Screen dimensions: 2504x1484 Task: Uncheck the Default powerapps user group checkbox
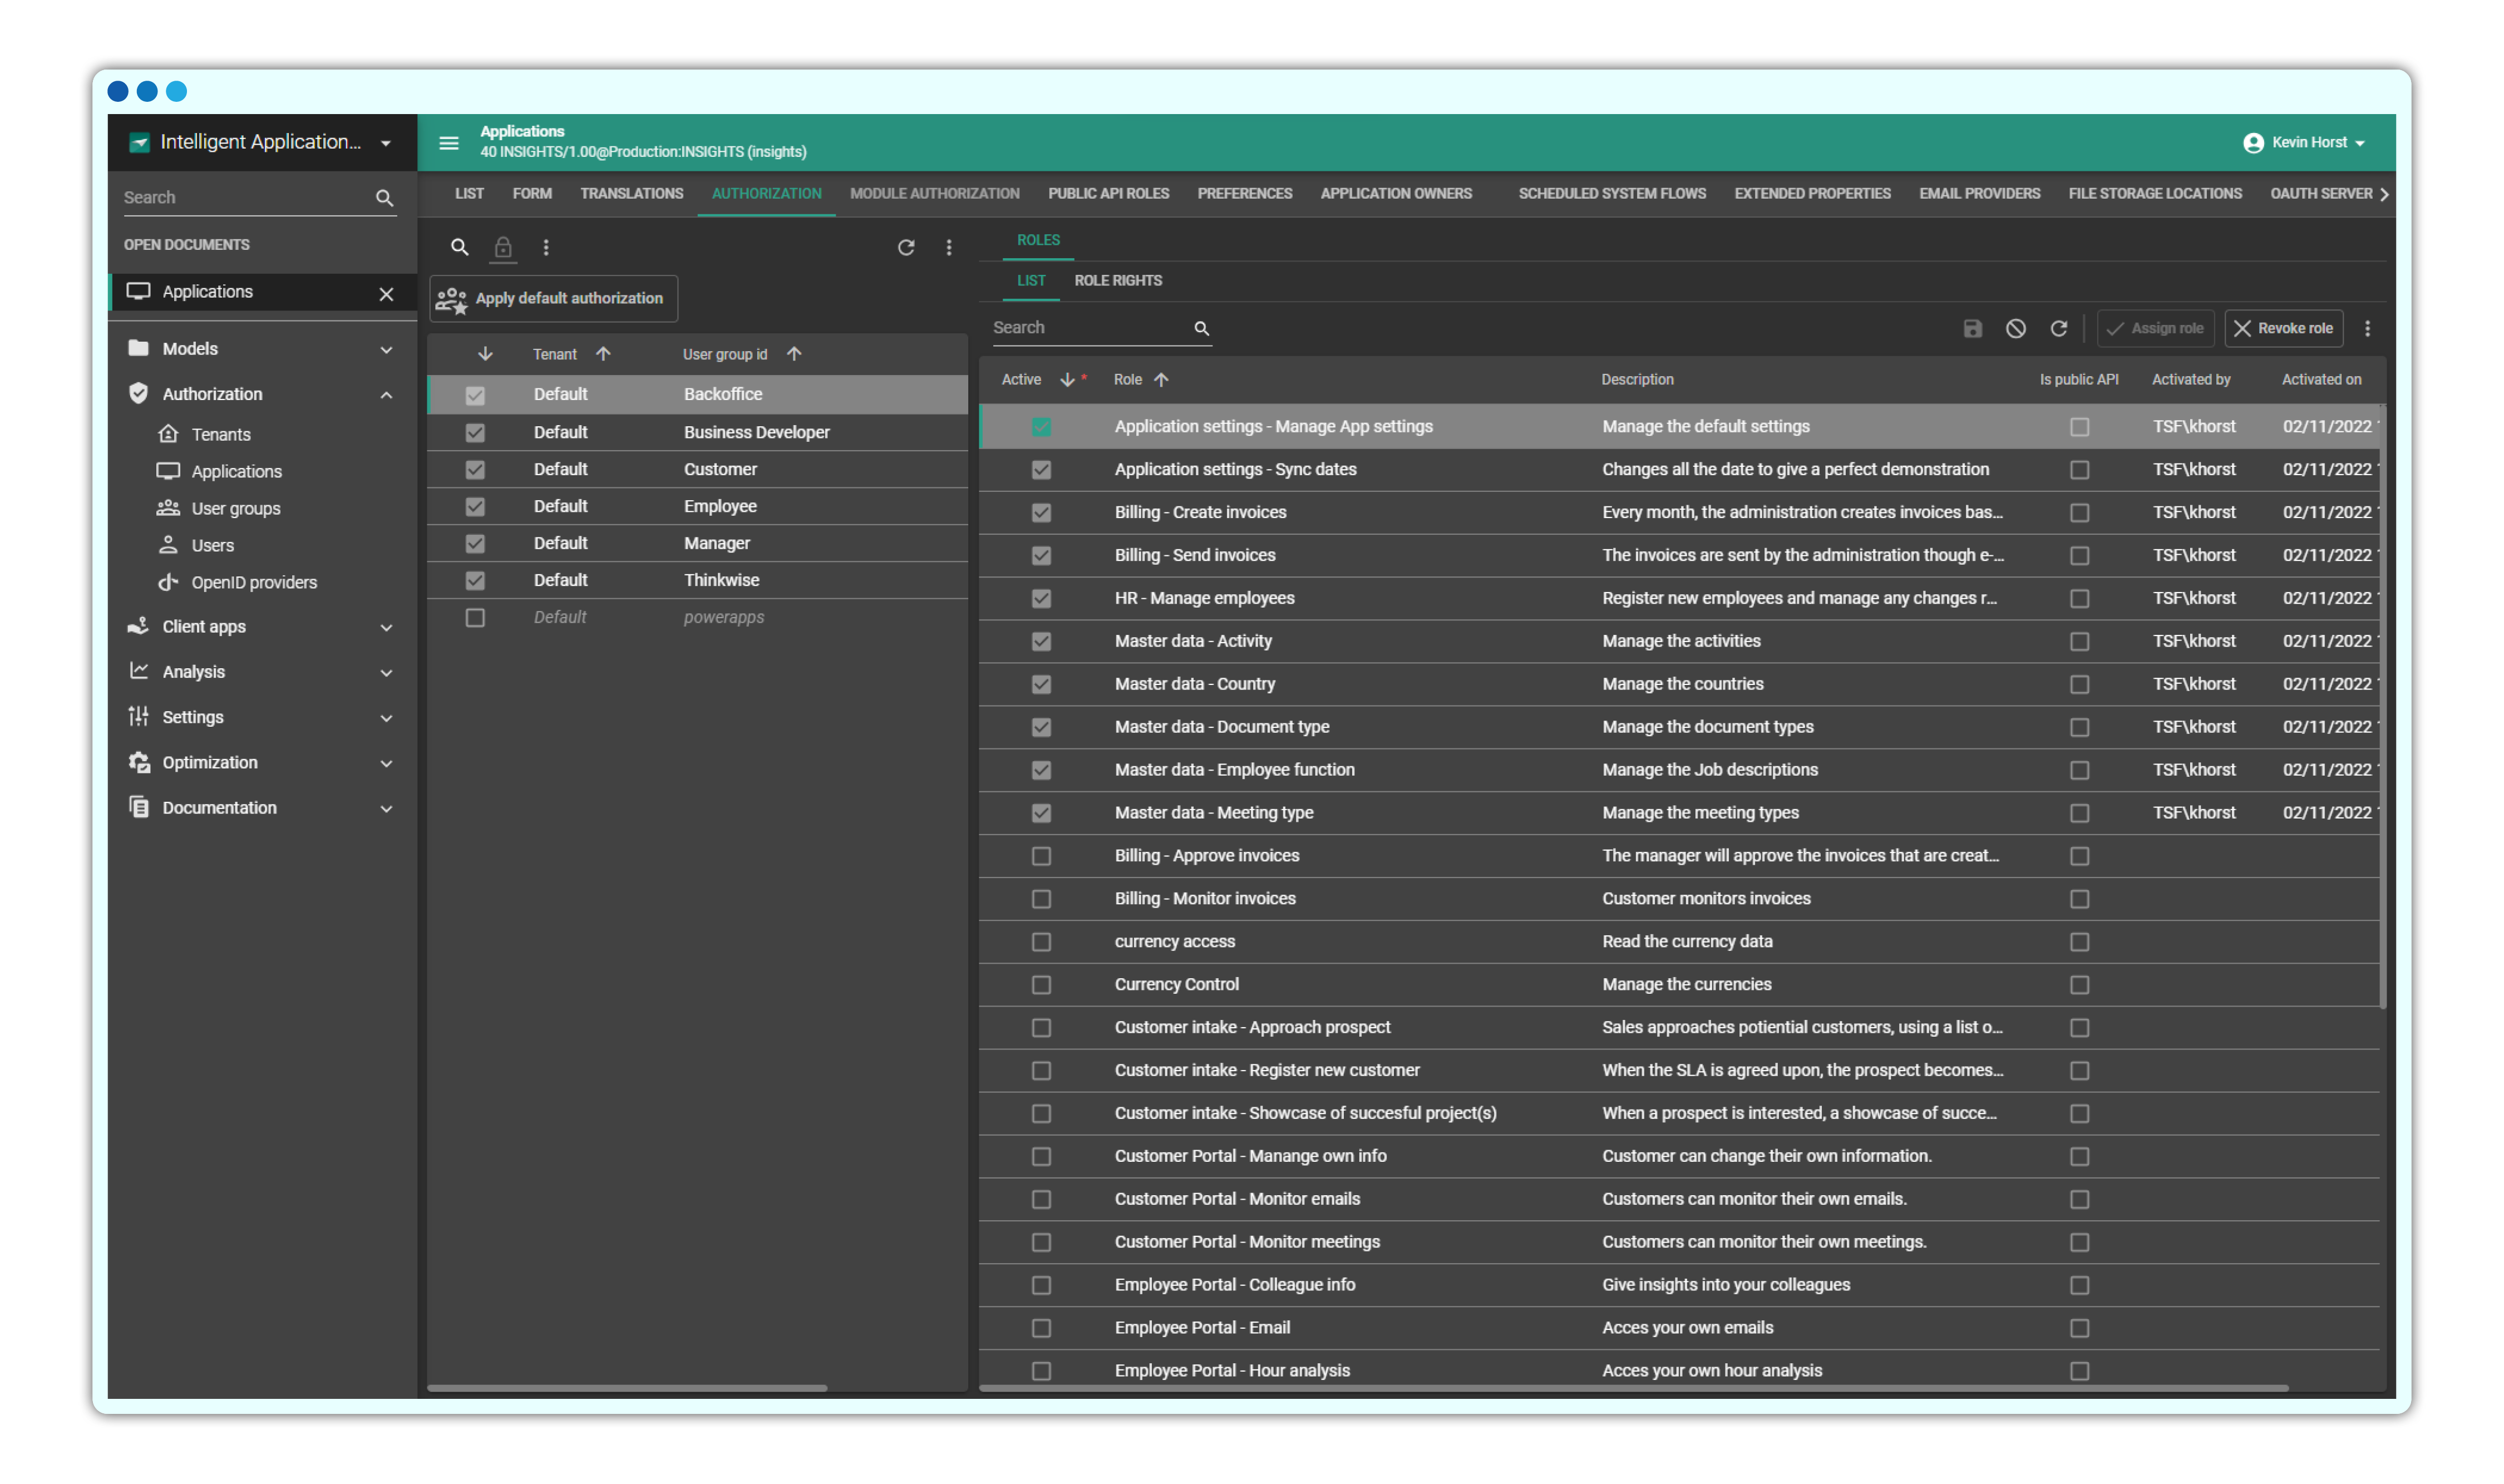pos(474,617)
